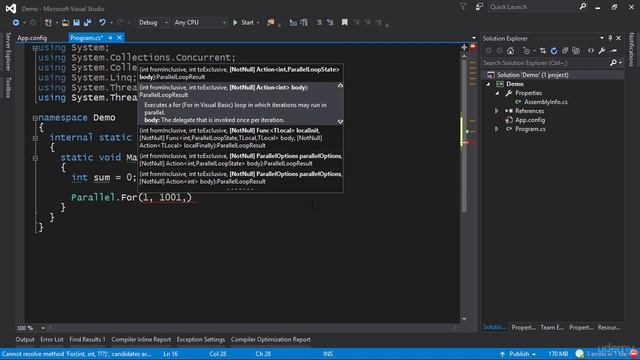Open the Debug configuration dropdown
The height and width of the screenshot is (360, 640).
click(153, 22)
